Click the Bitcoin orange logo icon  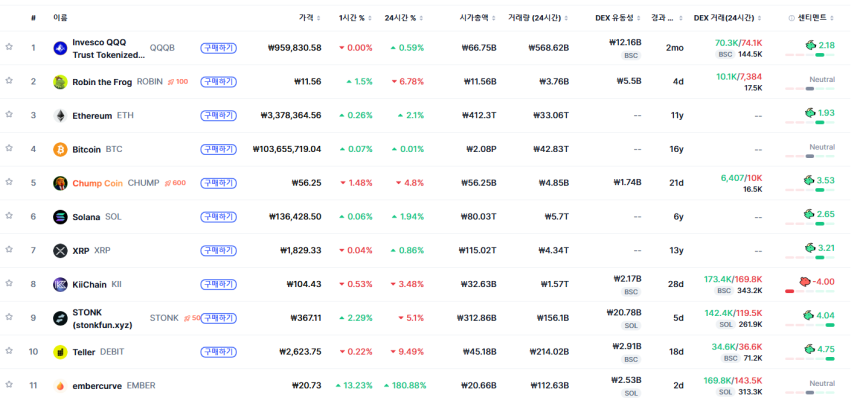pos(60,149)
